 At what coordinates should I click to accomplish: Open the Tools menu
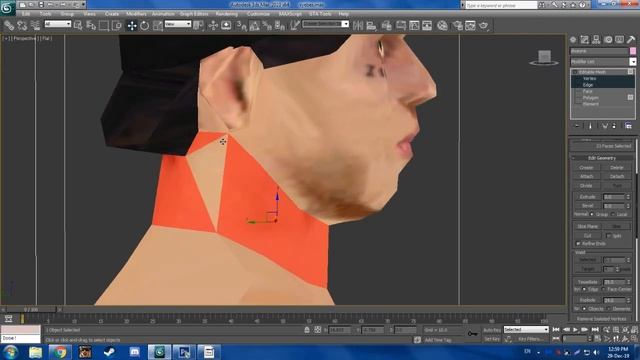46,14
